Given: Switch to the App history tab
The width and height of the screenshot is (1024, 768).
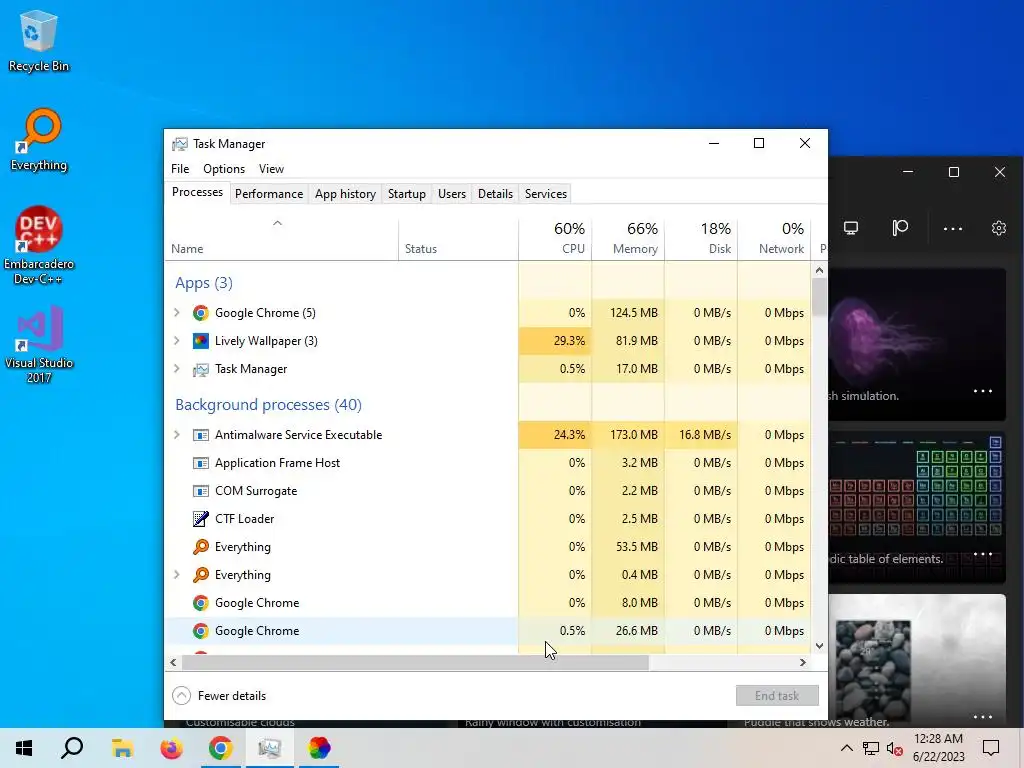Looking at the screenshot, I should click(x=345, y=194).
